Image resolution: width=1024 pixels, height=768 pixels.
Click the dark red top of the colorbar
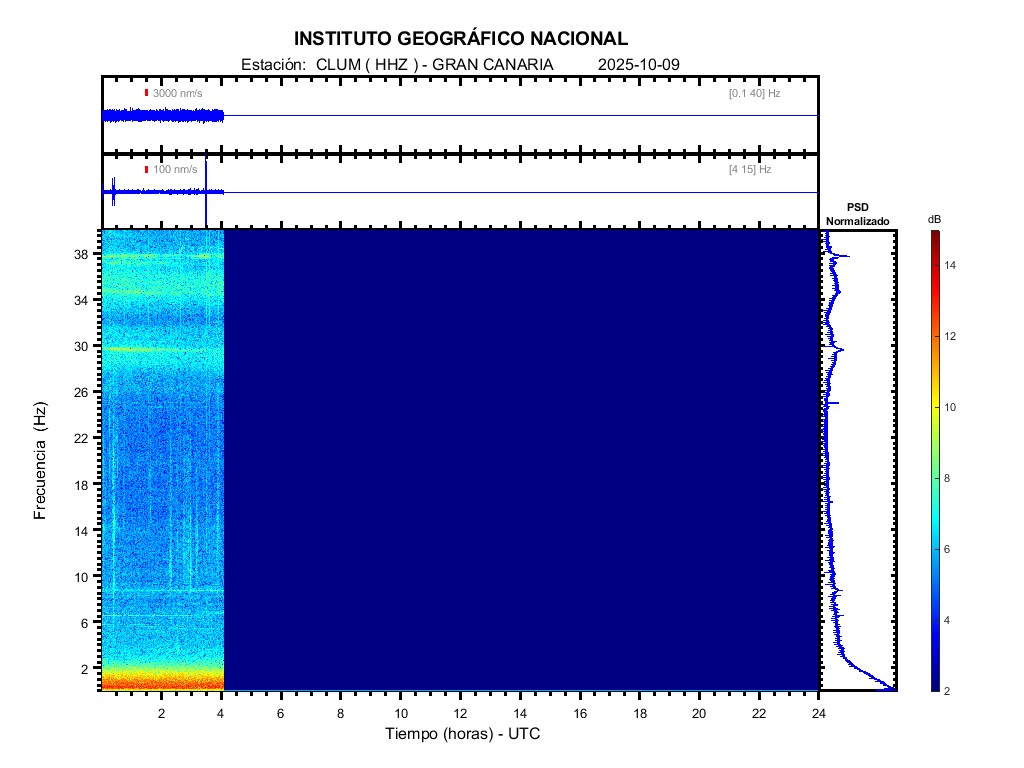pyautogui.click(x=934, y=236)
